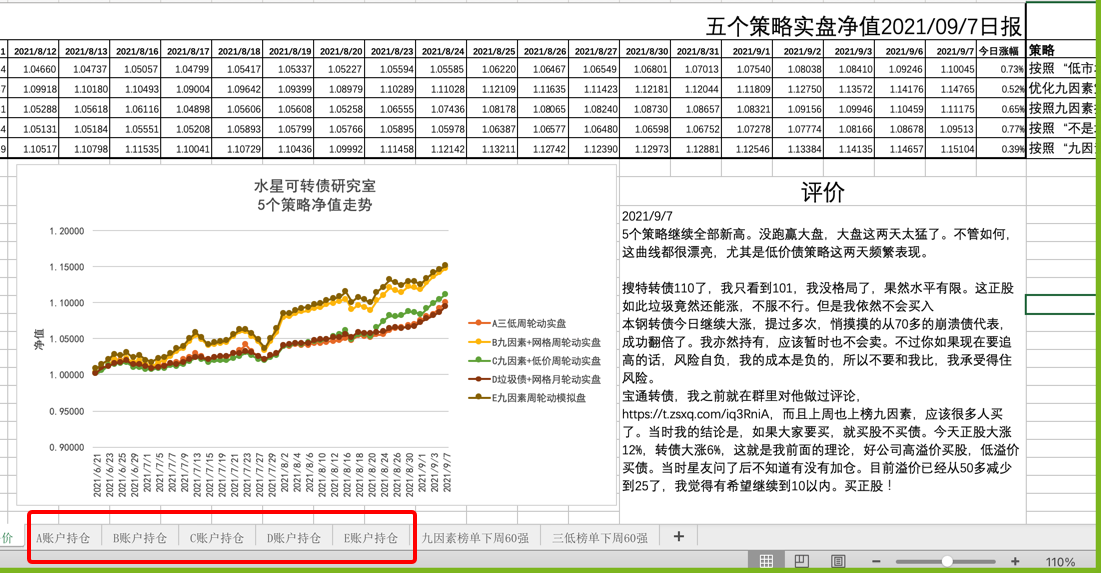This screenshot has height=574, width=1101.
Task: Select chart title 水星可转债研究室
Action: (x=314, y=187)
